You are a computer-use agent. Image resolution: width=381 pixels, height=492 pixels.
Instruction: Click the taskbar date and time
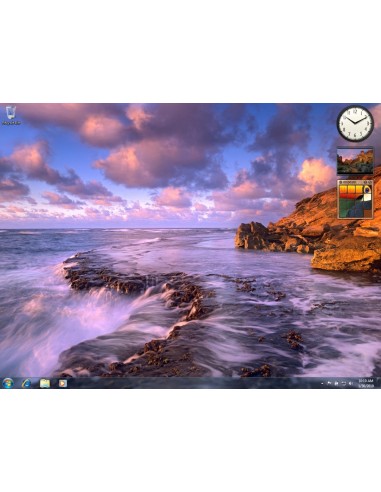click(366, 383)
